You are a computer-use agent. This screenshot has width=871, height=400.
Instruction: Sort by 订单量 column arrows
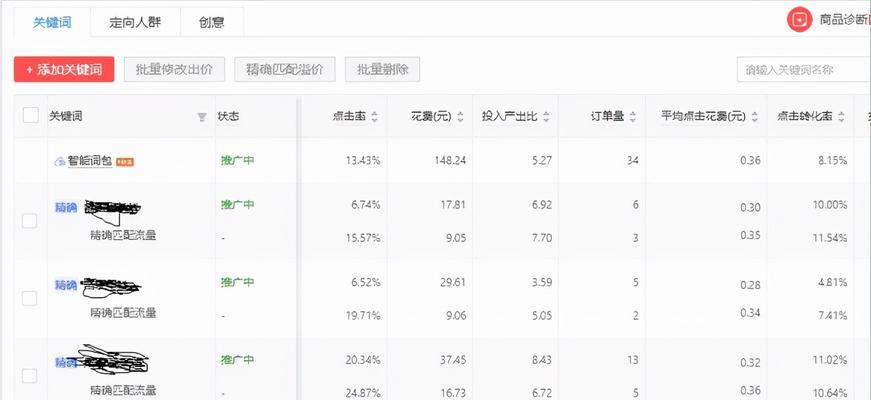(x=633, y=117)
